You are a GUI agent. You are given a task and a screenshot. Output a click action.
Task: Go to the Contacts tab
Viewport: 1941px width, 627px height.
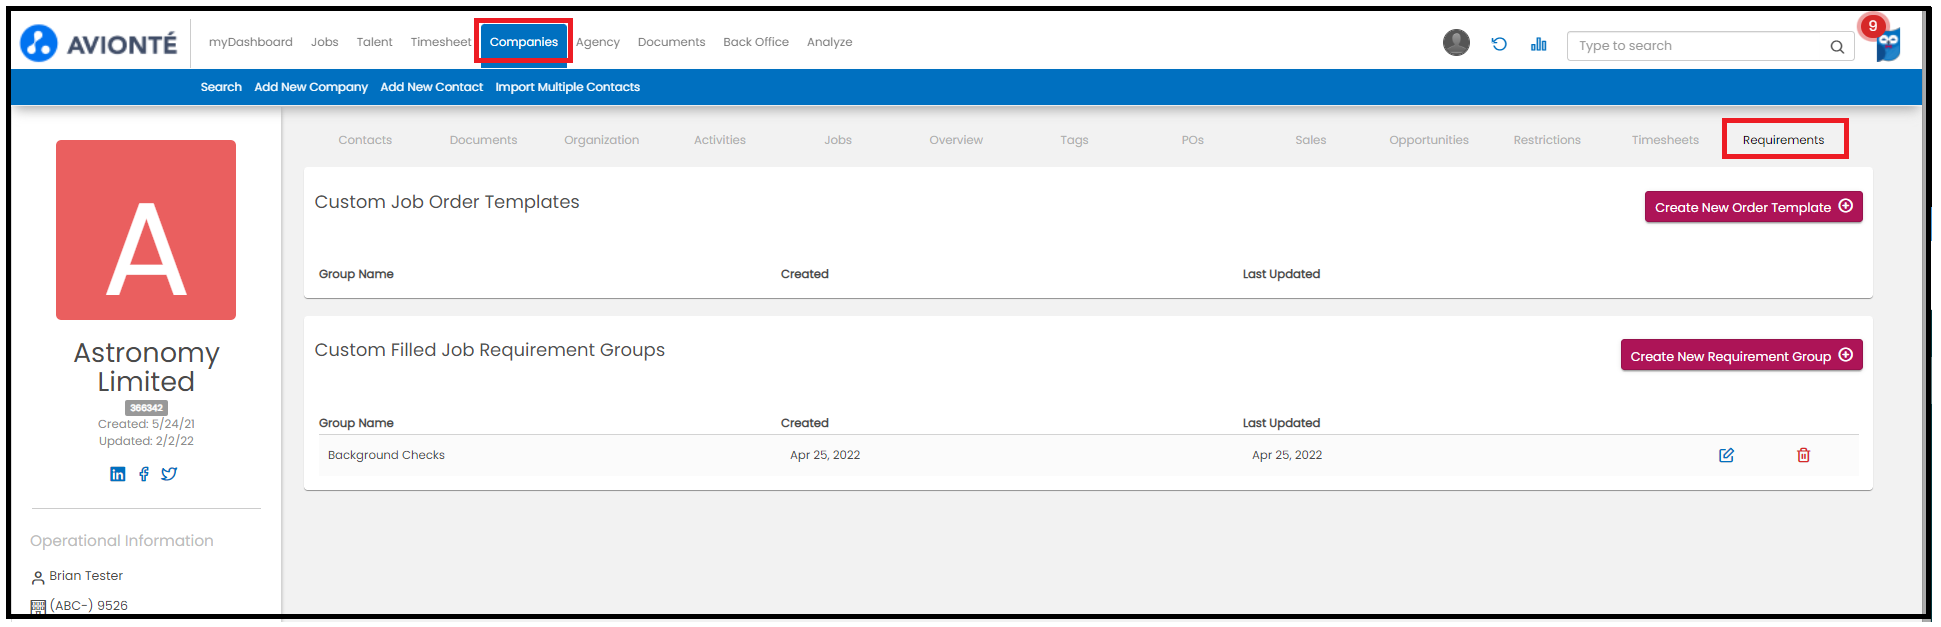pos(365,140)
